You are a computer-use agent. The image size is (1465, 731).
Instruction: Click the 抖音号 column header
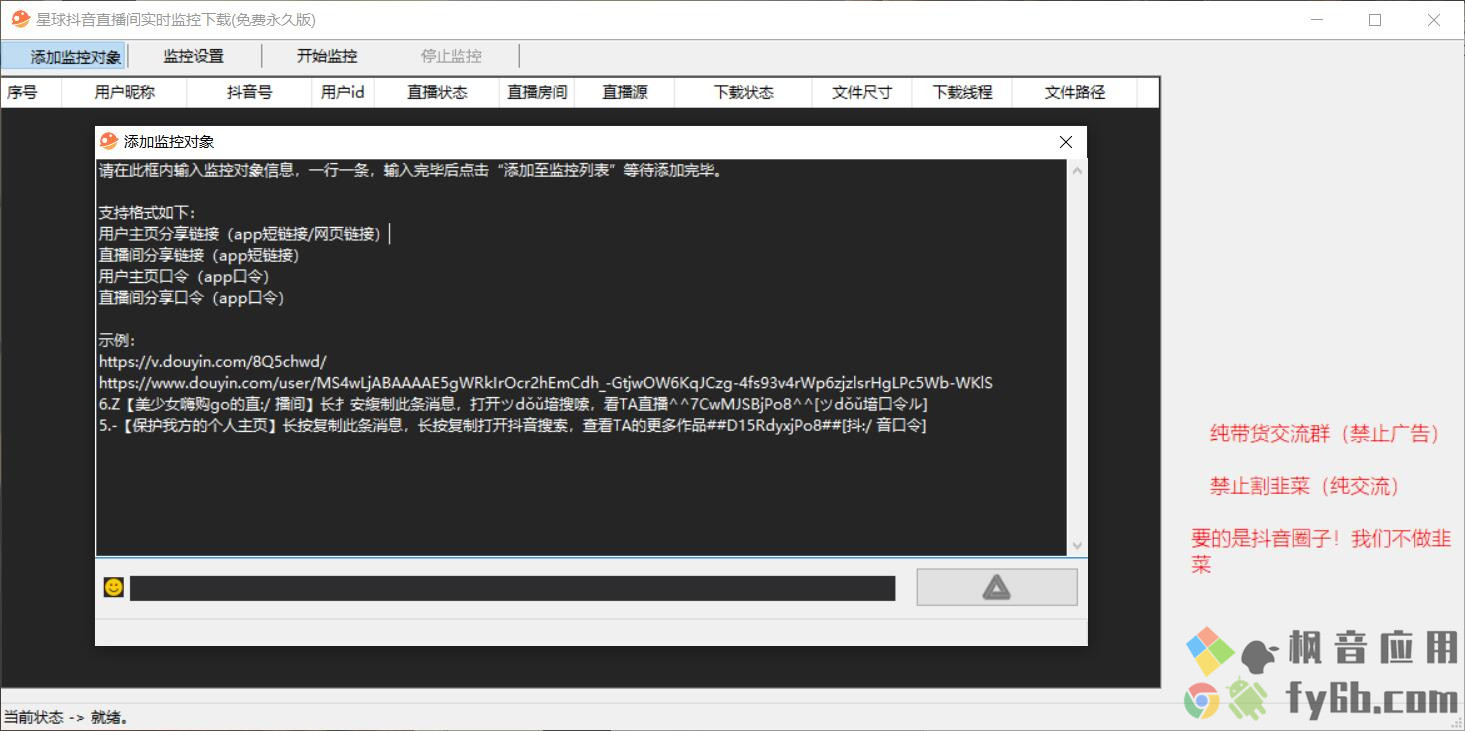[x=249, y=92]
